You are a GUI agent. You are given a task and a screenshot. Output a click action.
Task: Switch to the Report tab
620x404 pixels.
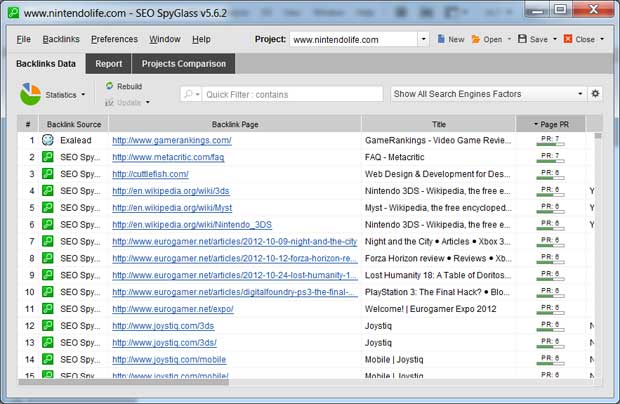point(109,64)
